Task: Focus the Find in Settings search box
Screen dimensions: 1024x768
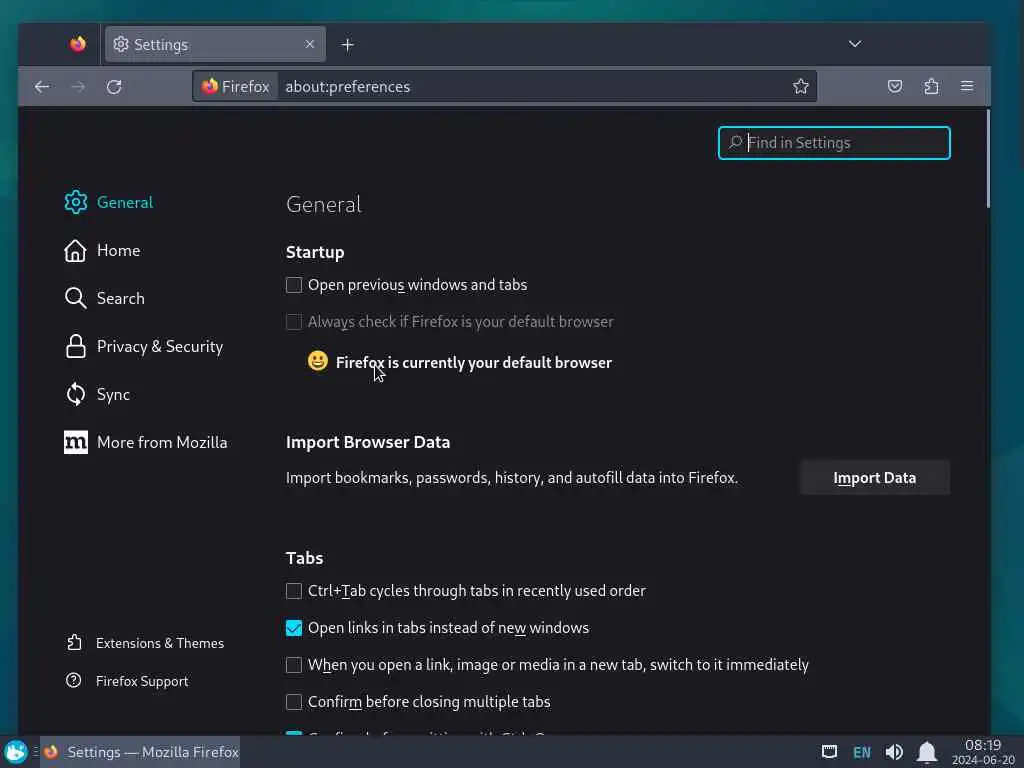Action: click(x=834, y=143)
